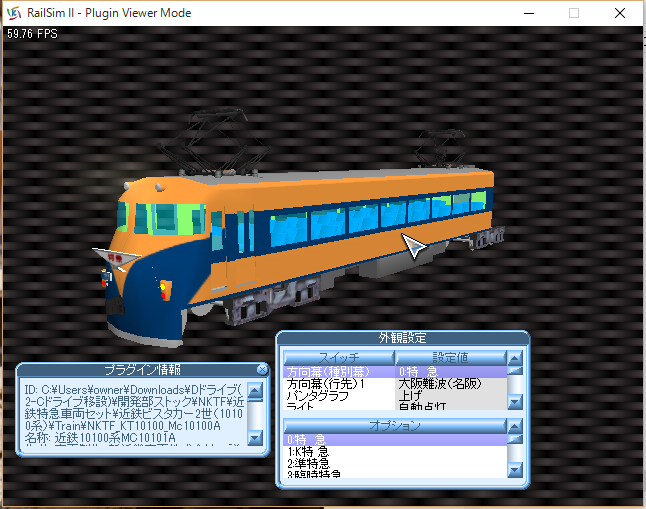The width and height of the screenshot is (646, 509).
Task: Click the up arrow of the オプション list
Action: pyautogui.click(x=515, y=426)
